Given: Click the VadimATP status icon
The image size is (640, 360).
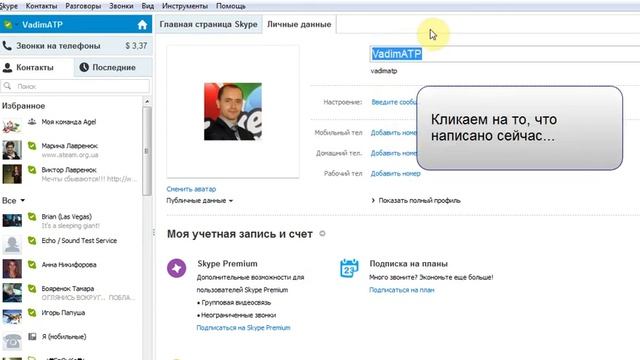Looking at the screenshot, I should tap(8, 24).
